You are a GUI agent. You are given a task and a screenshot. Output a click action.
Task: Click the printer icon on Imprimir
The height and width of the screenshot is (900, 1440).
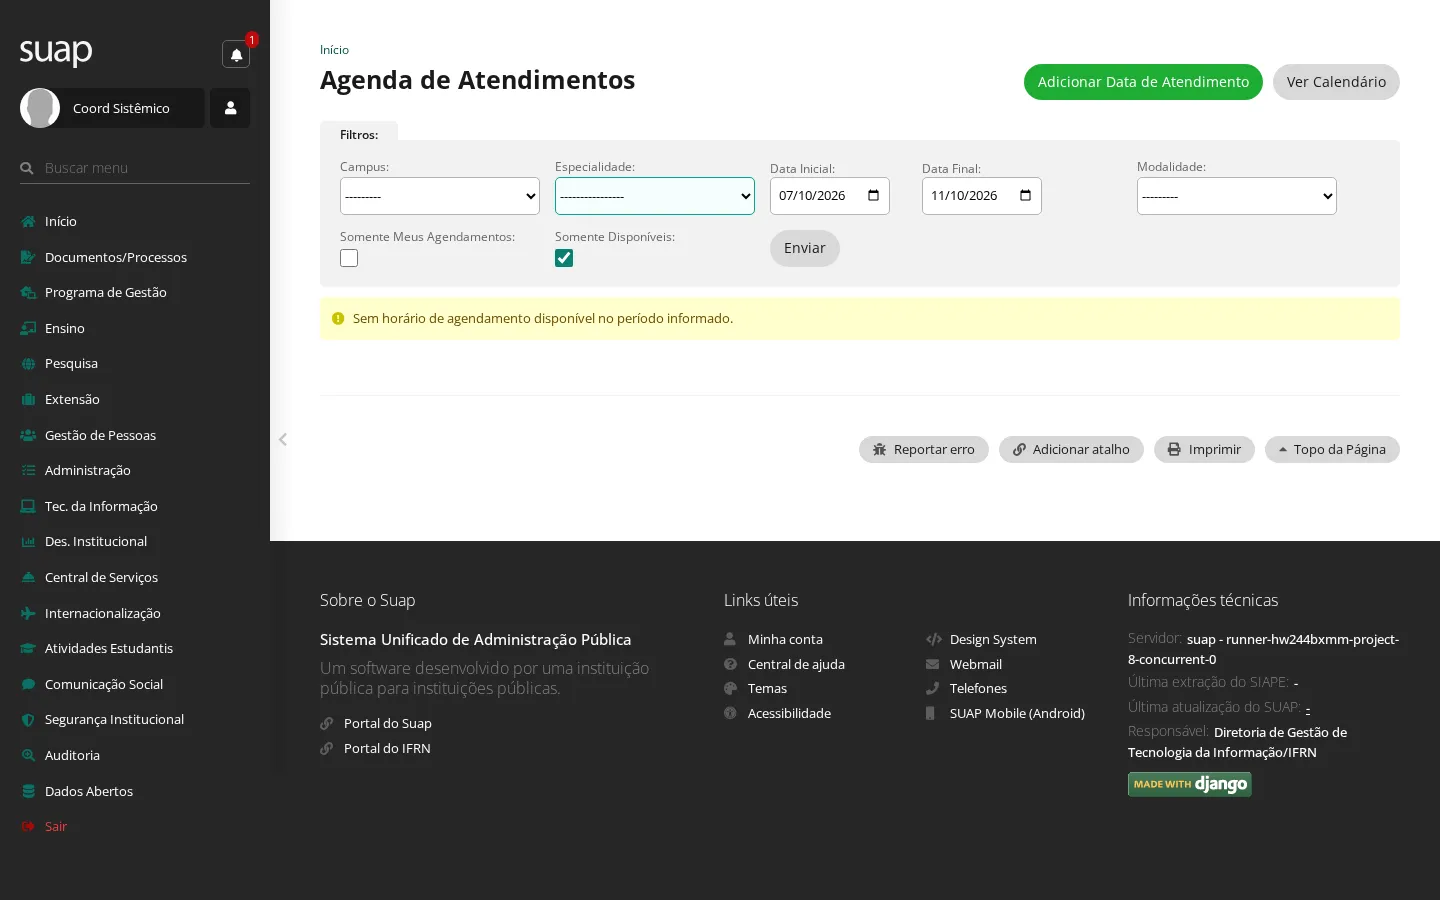1174,450
